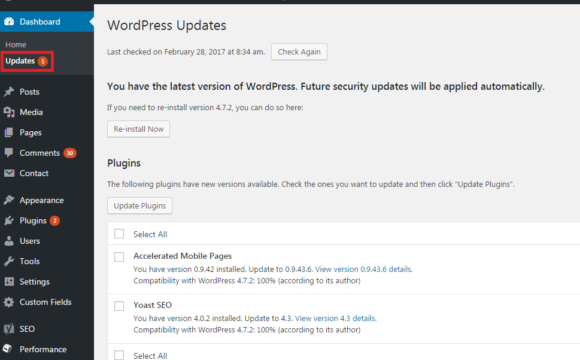Viewport: 580px width, 360px height.
Task: Check the Yoast SEO plugin checkbox
Action: 119,306
